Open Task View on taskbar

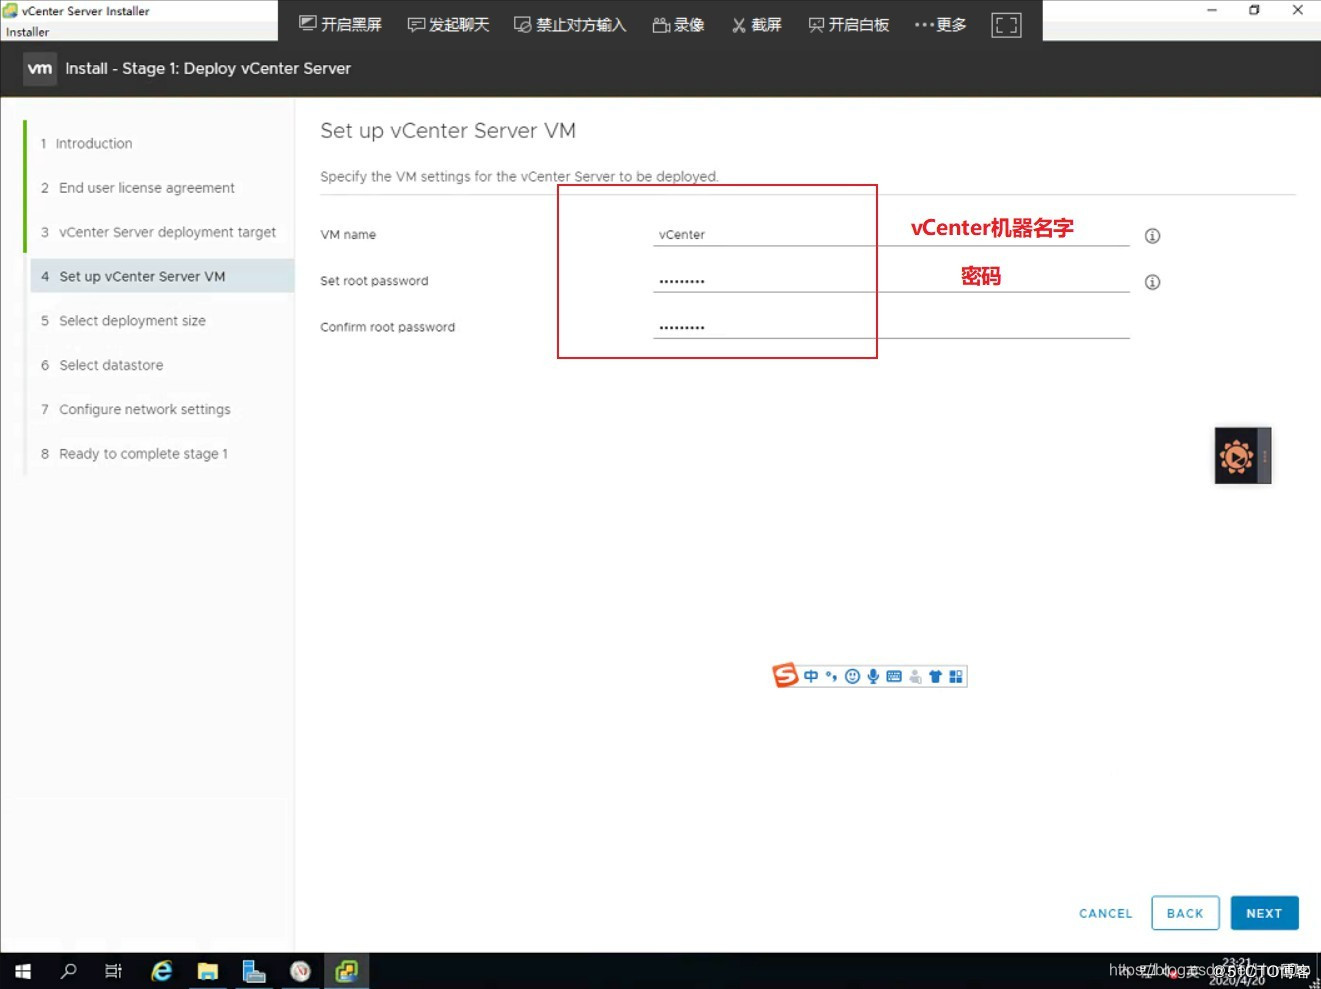[113, 970]
